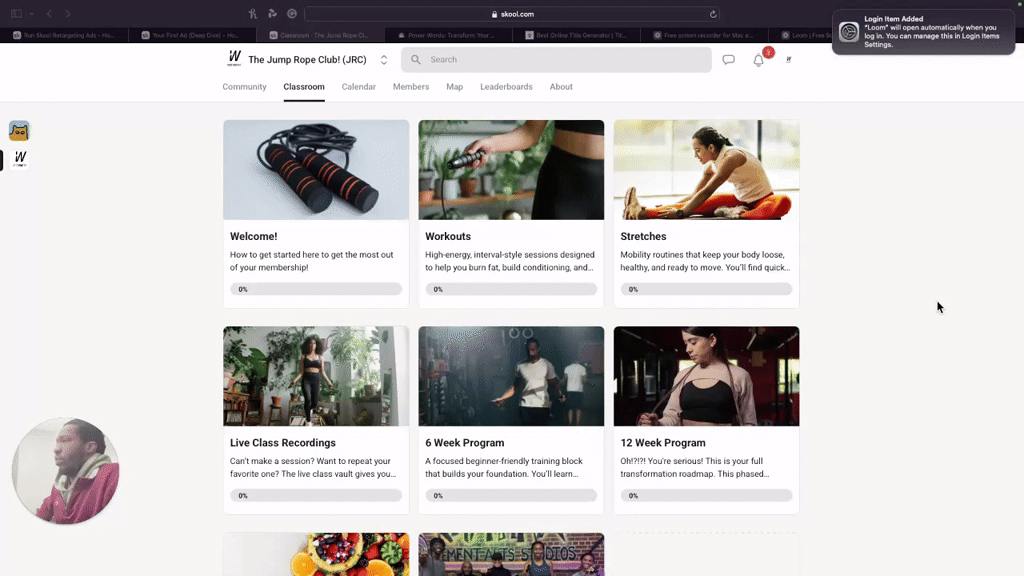Image resolution: width=1024 pixels, height=576 pixels.
Task: Open the studio group photo course thumbnail
Action: coord(511,554)
